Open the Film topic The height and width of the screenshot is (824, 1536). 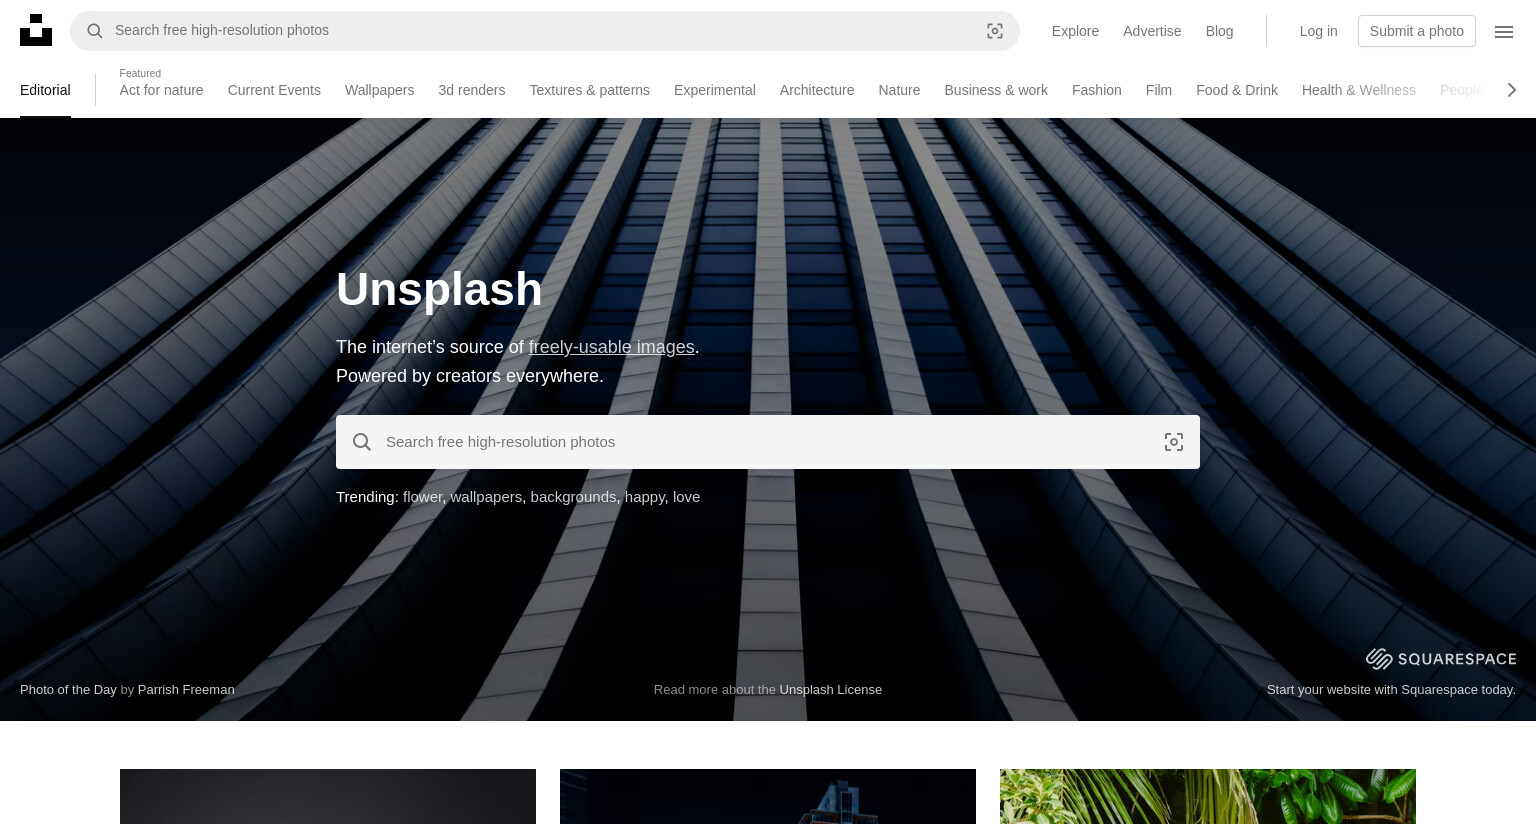tap(1158, 90)
